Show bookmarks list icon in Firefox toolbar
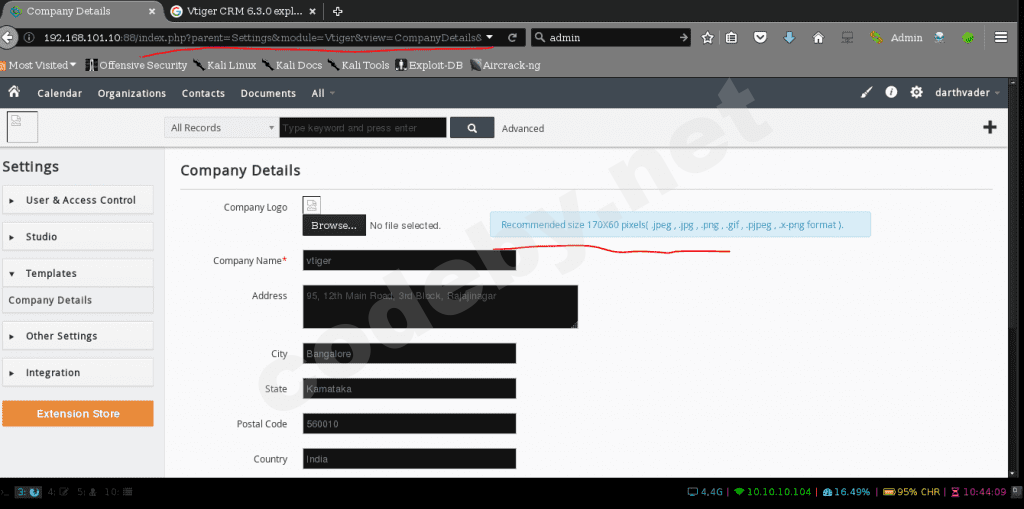1024x509 pixels. click(x=732, y=38)
